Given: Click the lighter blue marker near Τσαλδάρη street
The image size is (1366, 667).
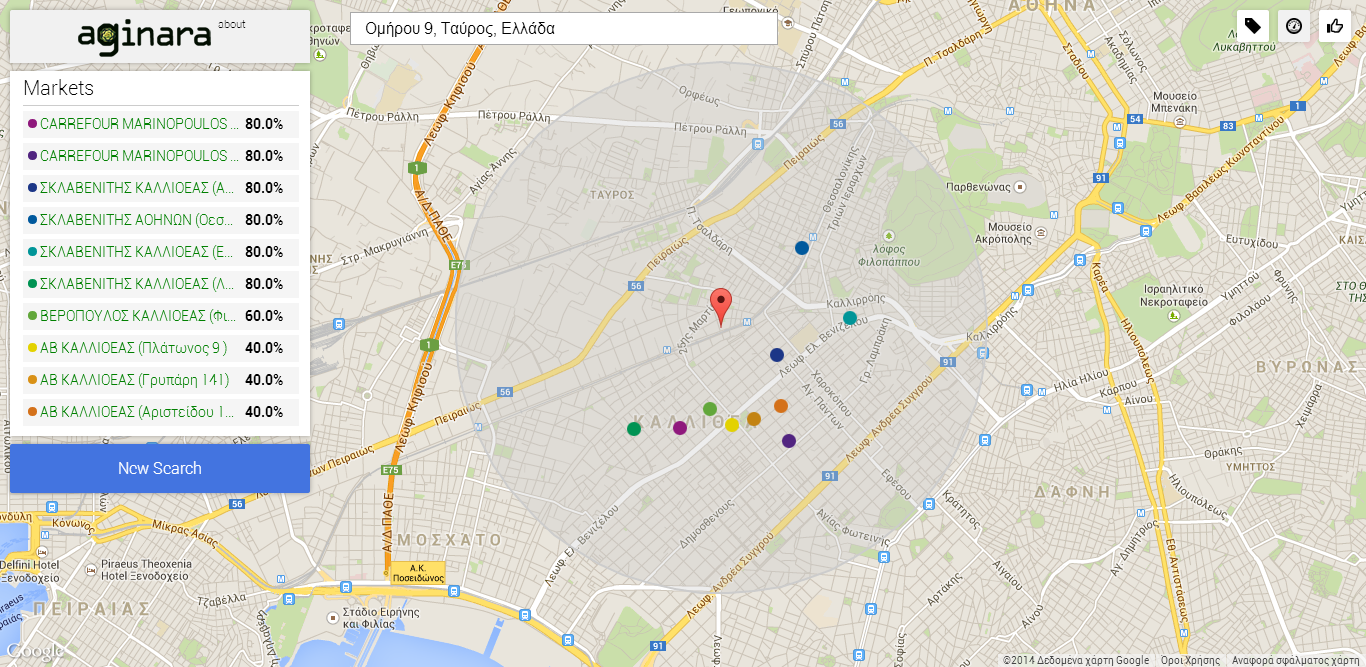Looking at the screenshot, I should pos(802,248).
